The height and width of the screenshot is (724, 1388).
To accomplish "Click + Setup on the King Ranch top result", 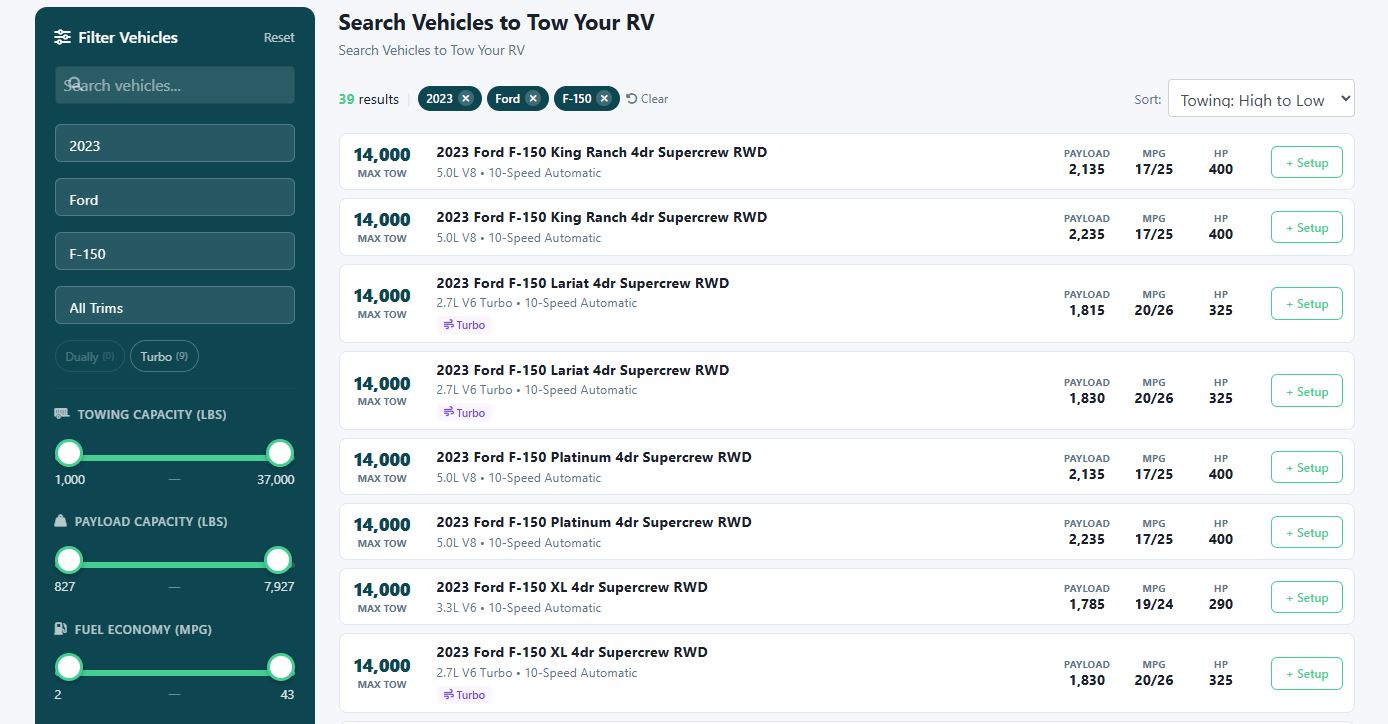I will (x=1306, y=162).
